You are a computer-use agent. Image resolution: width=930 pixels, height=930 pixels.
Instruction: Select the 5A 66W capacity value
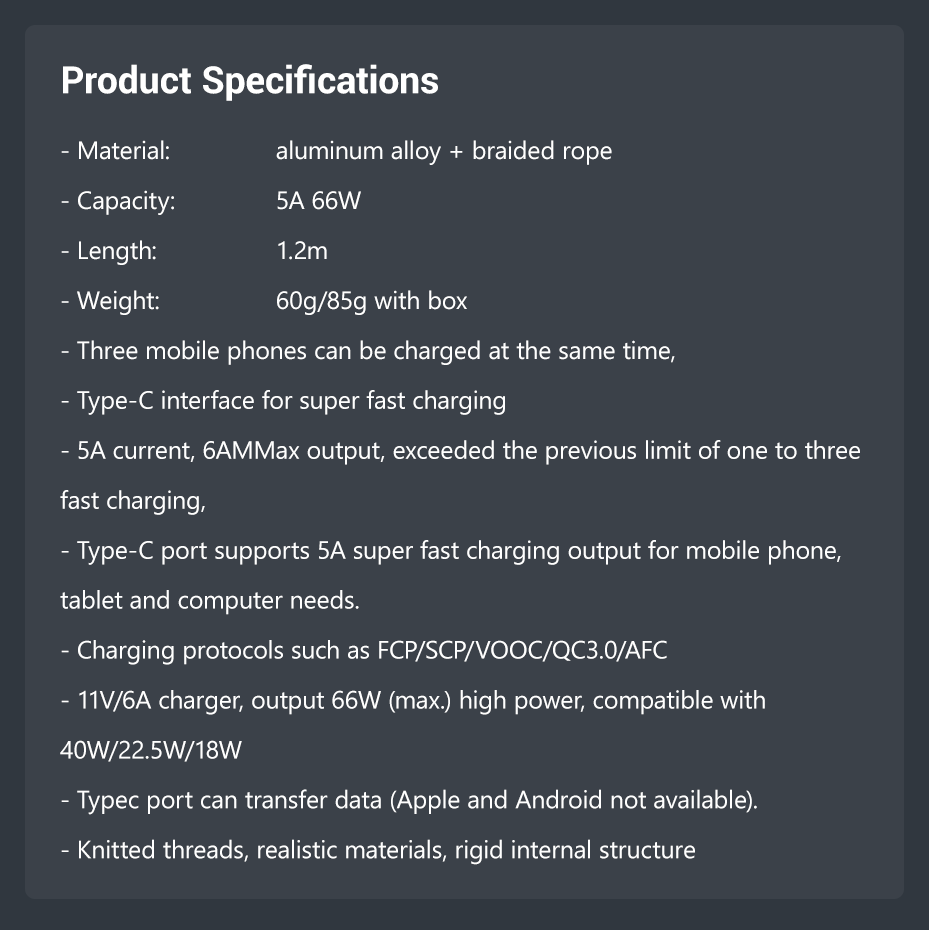point(317,201)
